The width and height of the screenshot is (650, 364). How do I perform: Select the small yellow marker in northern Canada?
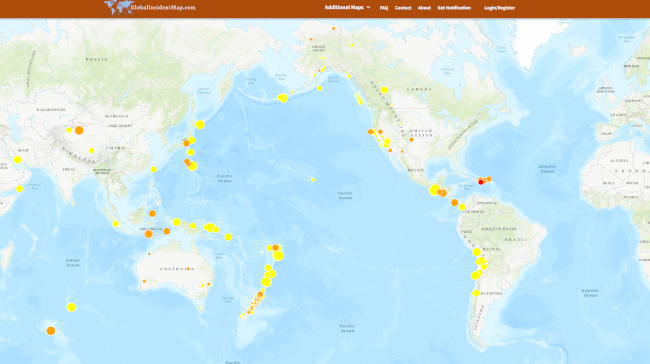coord(352,45)
